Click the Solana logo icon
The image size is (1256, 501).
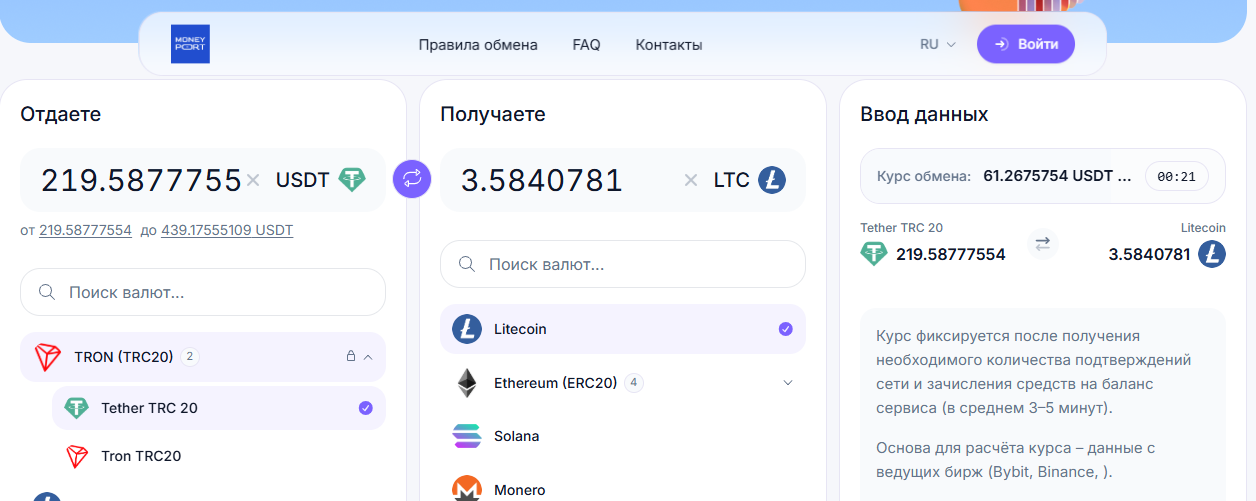click(467, 436)
